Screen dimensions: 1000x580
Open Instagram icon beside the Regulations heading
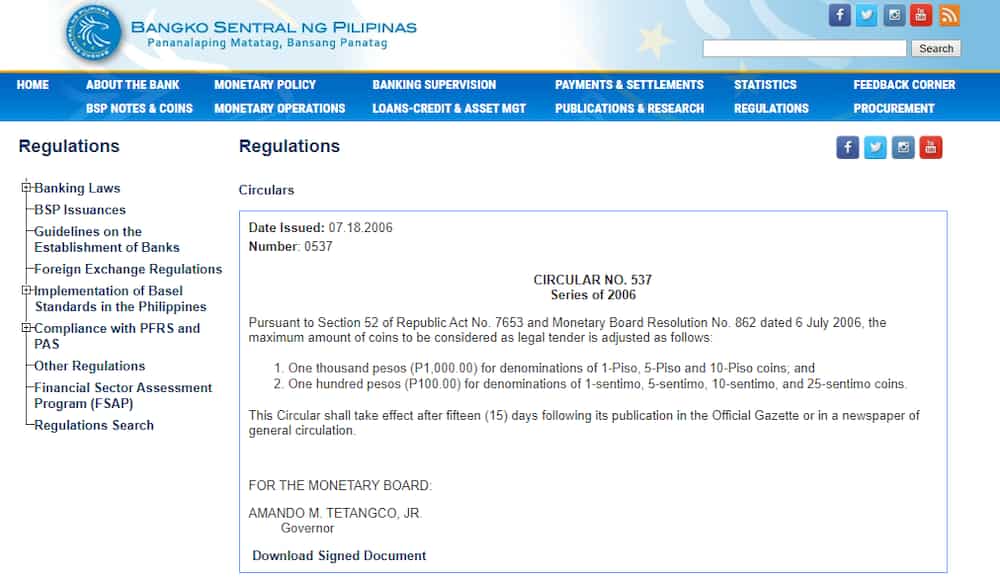(903, 147)
